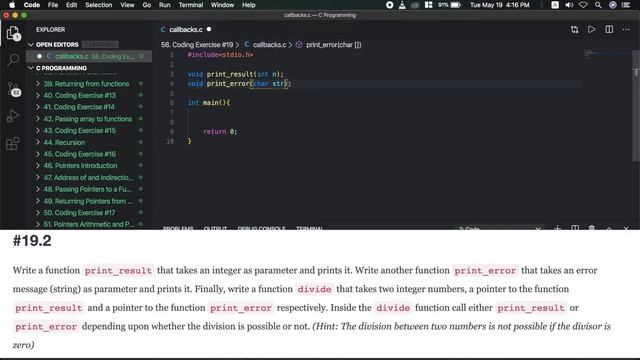
Task: Click the C file icon on callbacks.c tab
Action: [x=163, y=29]
